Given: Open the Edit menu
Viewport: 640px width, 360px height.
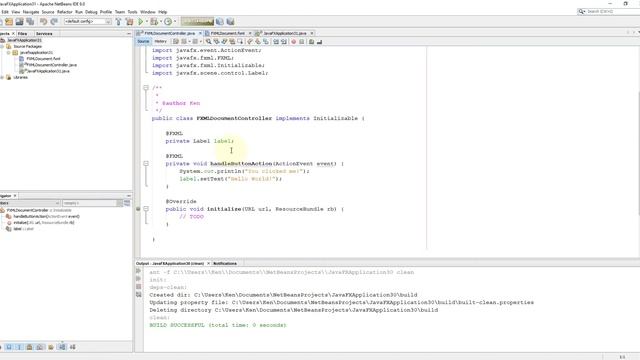Looking at the screenshot, I should click(x=5, y=12).
